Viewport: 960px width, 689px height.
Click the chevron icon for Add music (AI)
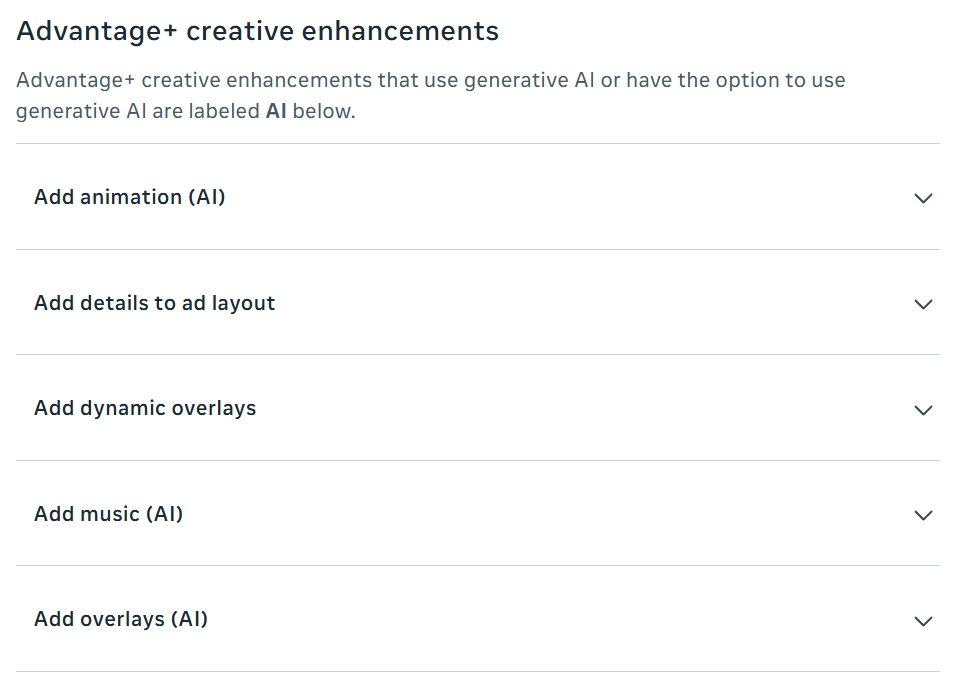pyautogui.click(x=923, y=515)
